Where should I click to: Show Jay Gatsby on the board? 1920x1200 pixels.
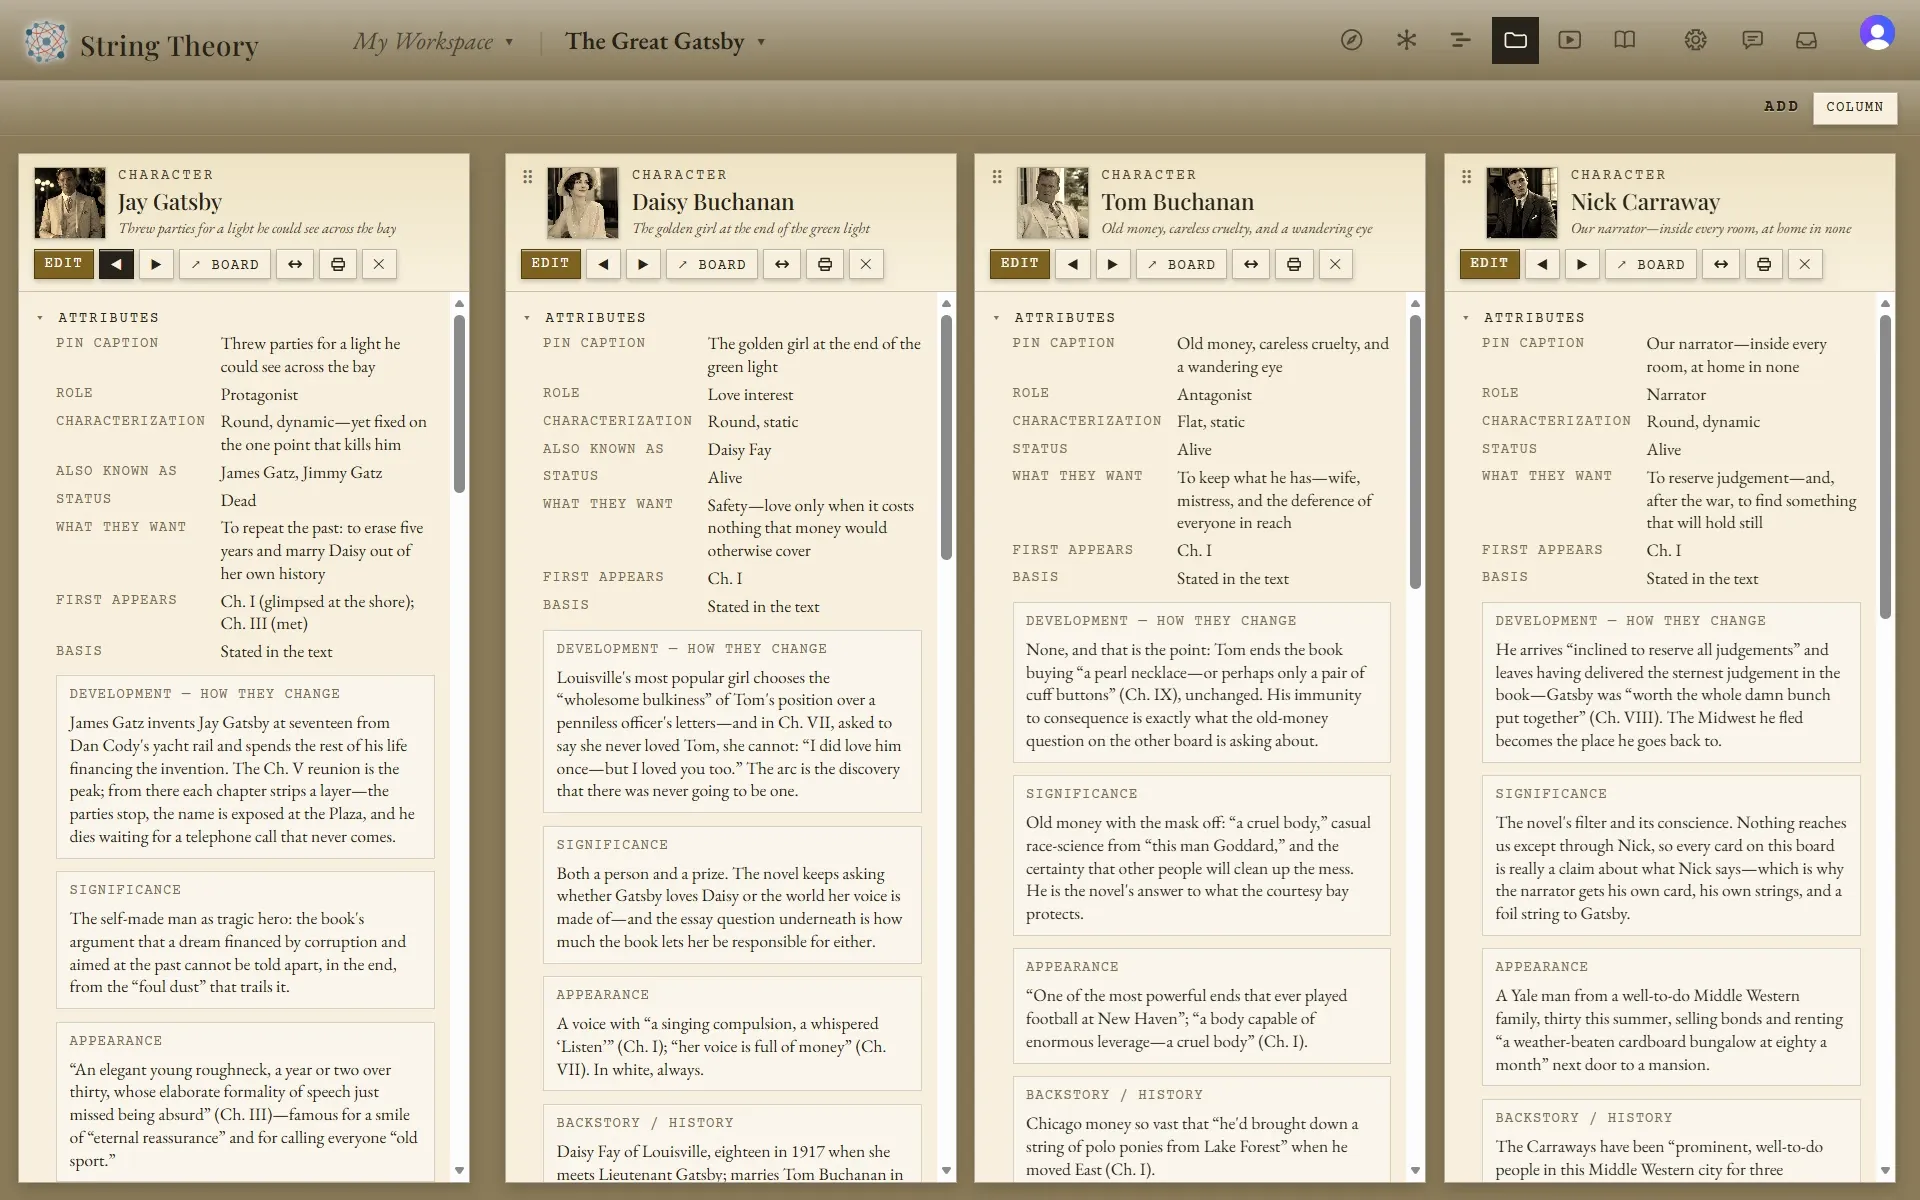click(x=225, y=264)
